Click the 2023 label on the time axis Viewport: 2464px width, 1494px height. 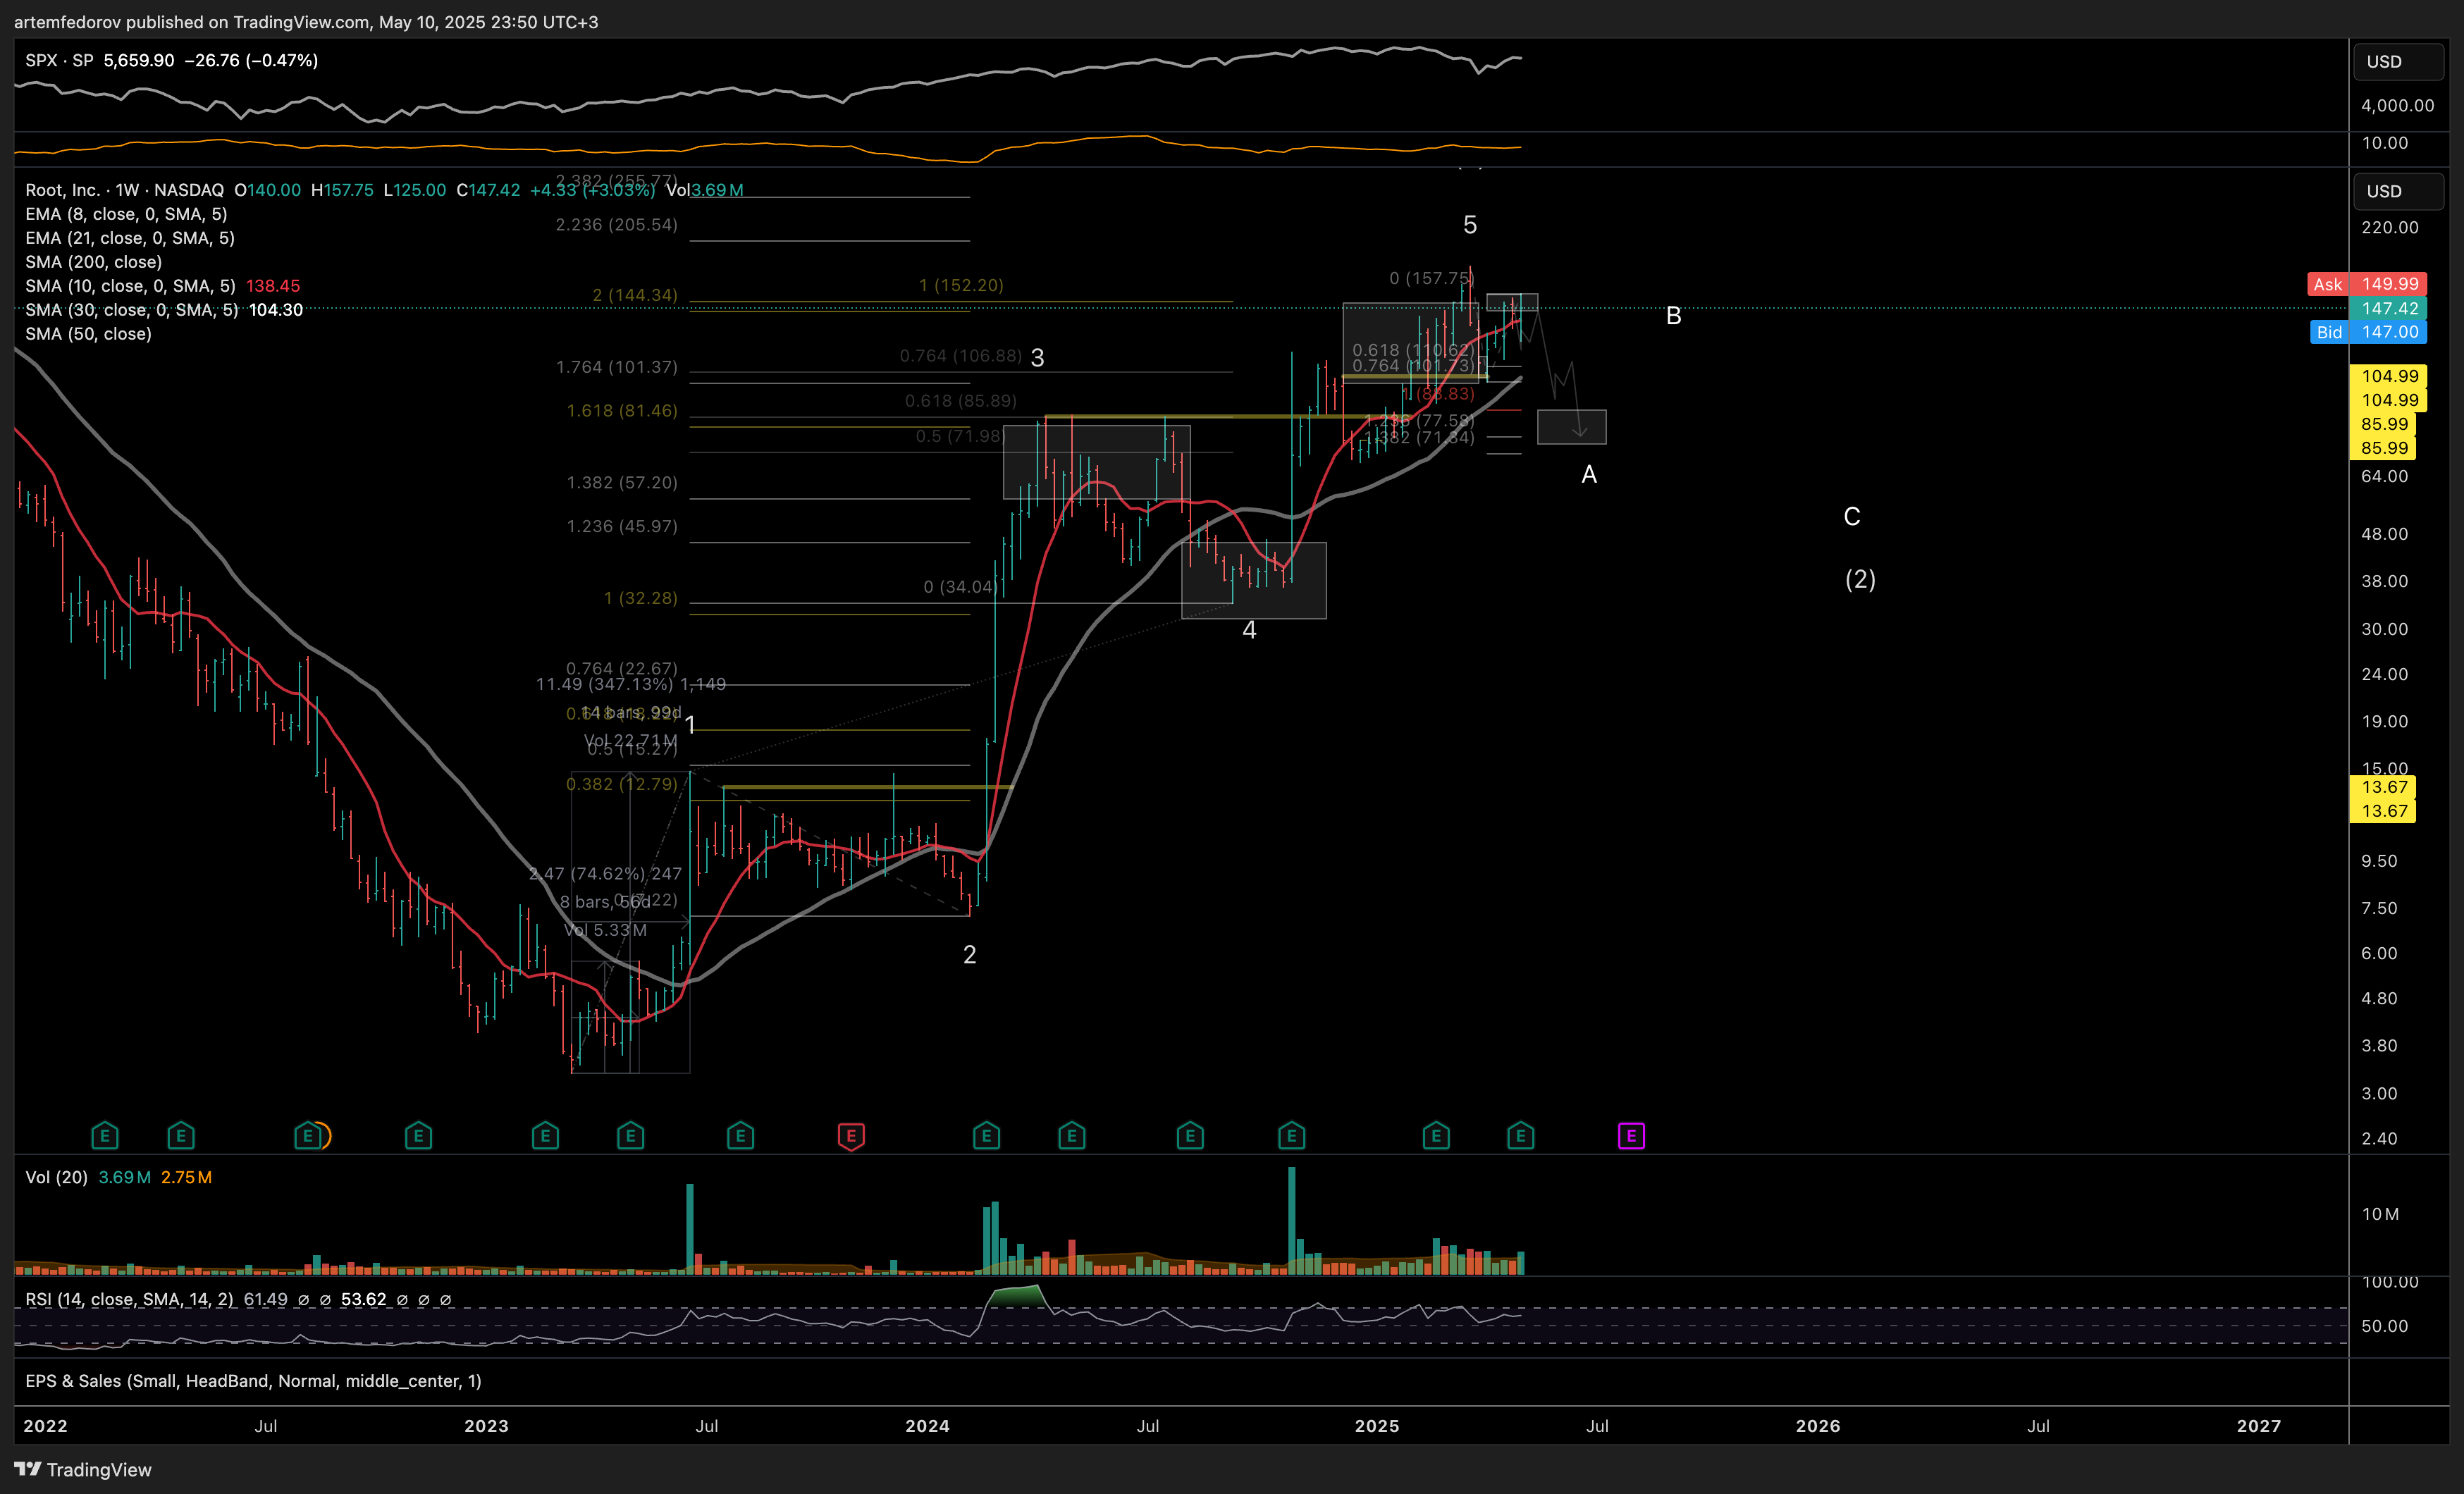pyautogui.click(x=486, y=1426)
